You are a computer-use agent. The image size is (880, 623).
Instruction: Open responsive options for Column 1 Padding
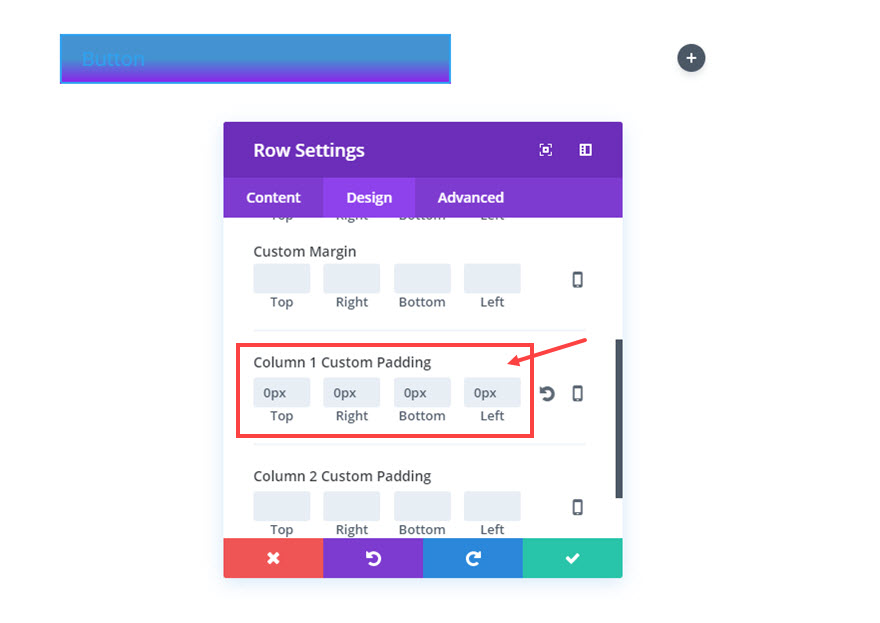coord(577,393)
